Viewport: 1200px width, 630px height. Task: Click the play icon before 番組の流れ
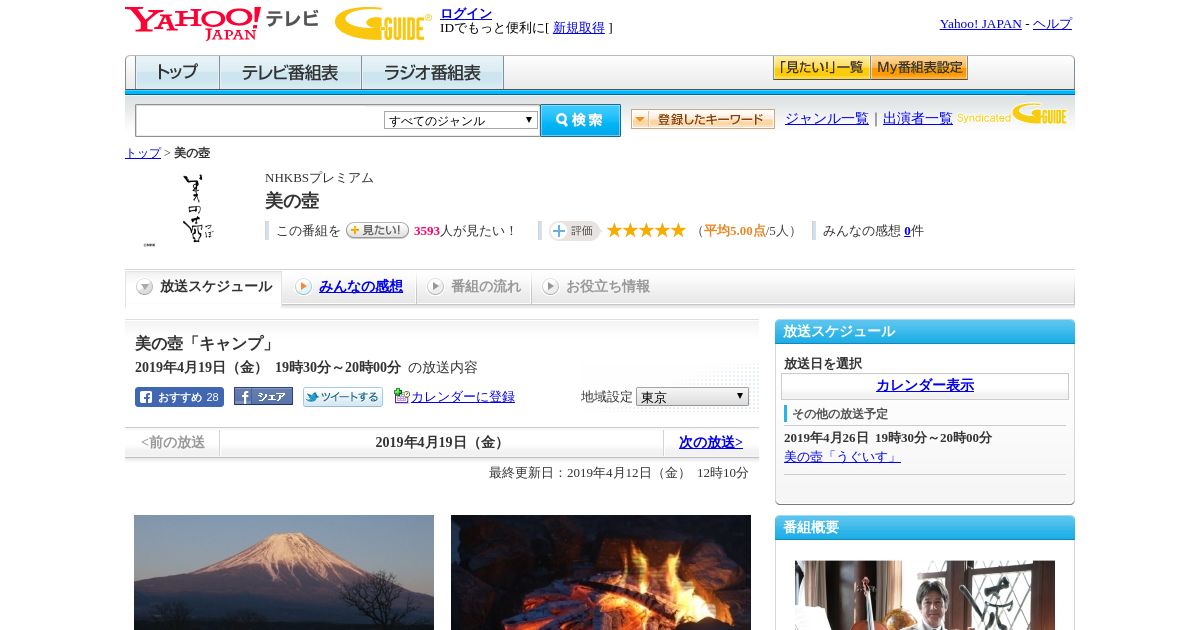(x=435, y=287)
